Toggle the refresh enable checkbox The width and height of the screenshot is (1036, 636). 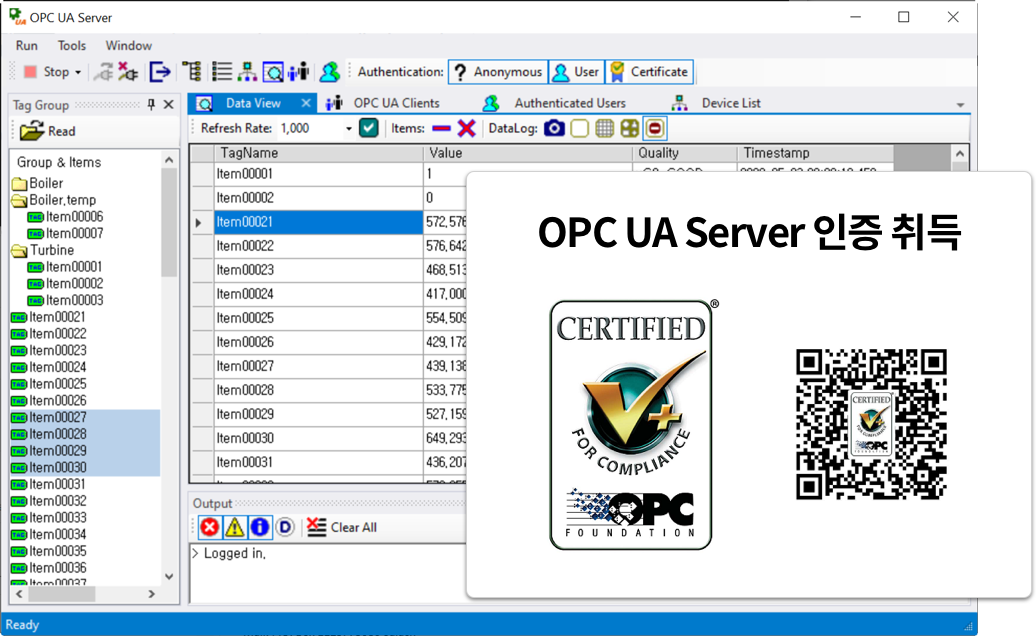[369, 128]
